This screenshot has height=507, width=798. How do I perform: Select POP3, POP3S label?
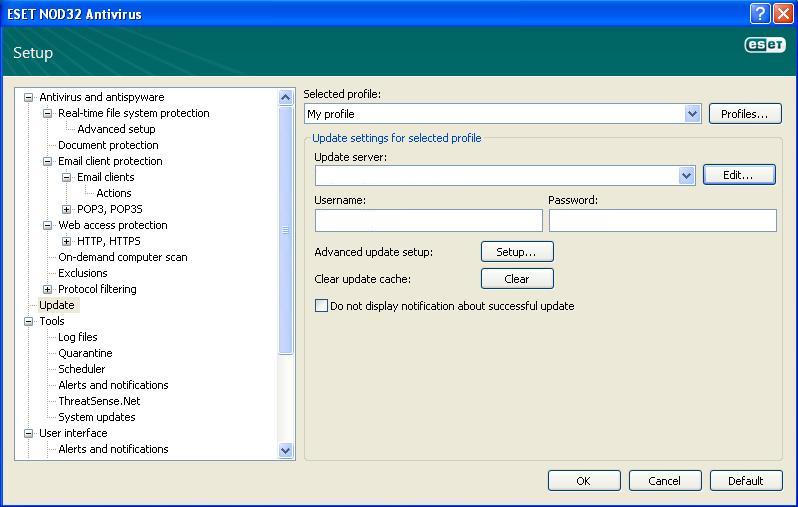pyautogui.click(x=110, y=209)
